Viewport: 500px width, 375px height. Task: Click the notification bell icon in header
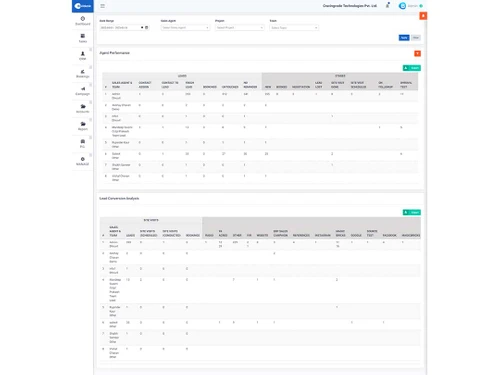388,6
